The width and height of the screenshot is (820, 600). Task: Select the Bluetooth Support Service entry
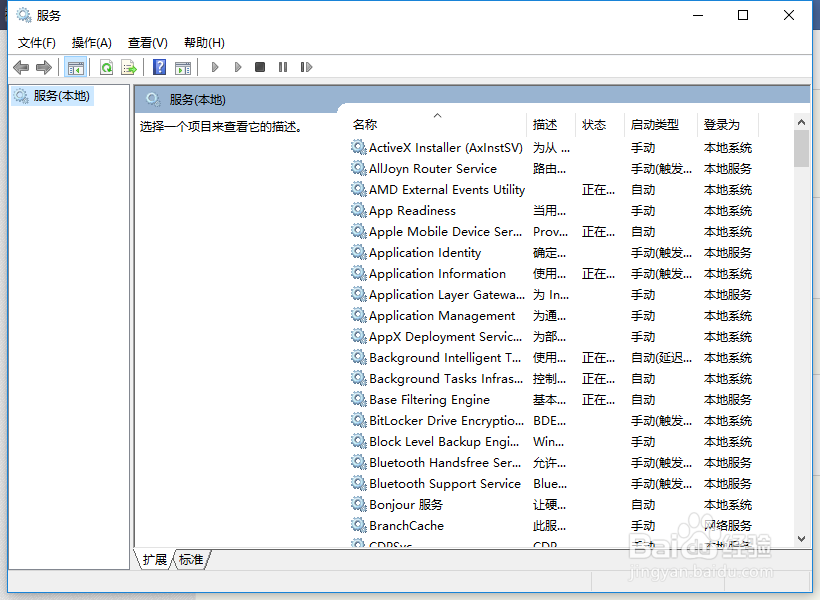pyautogui.click(x=443, y=483)
